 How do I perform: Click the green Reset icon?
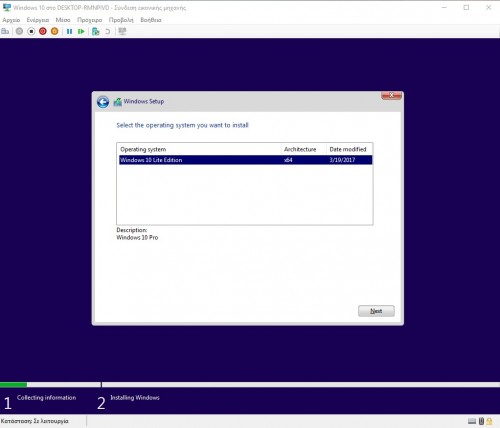click(x=81, y=31)
